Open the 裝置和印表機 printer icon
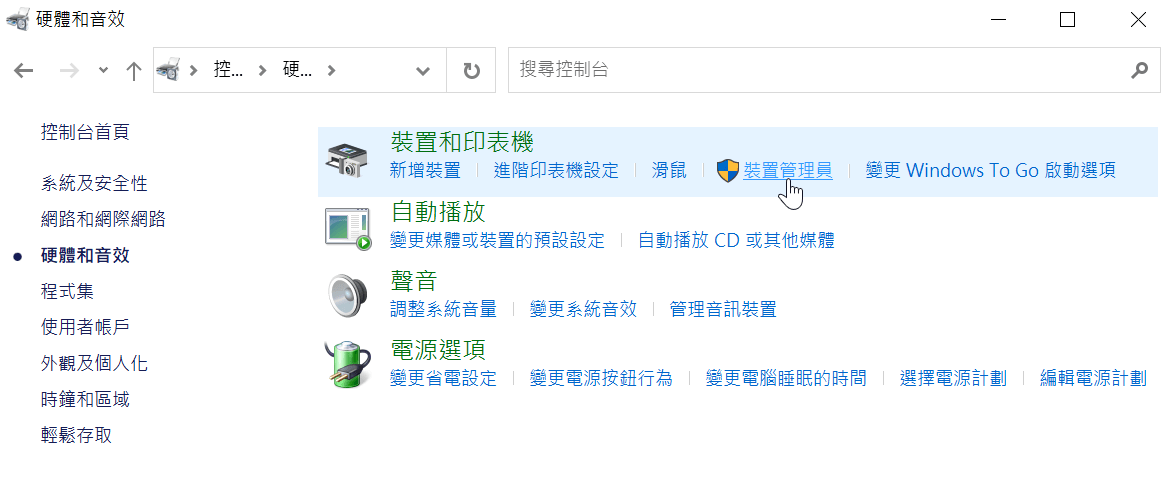 [x=347, y=160]
